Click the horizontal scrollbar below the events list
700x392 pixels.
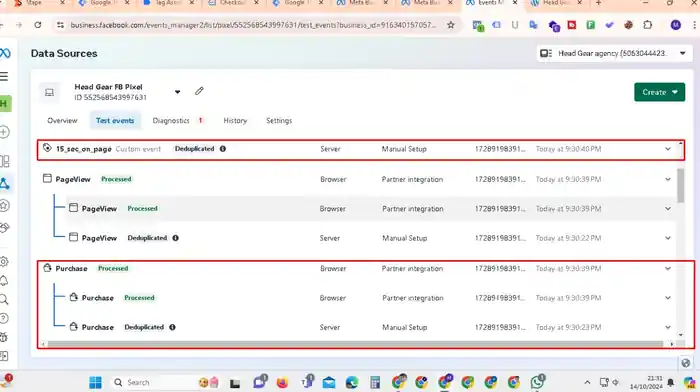point(355,344)
